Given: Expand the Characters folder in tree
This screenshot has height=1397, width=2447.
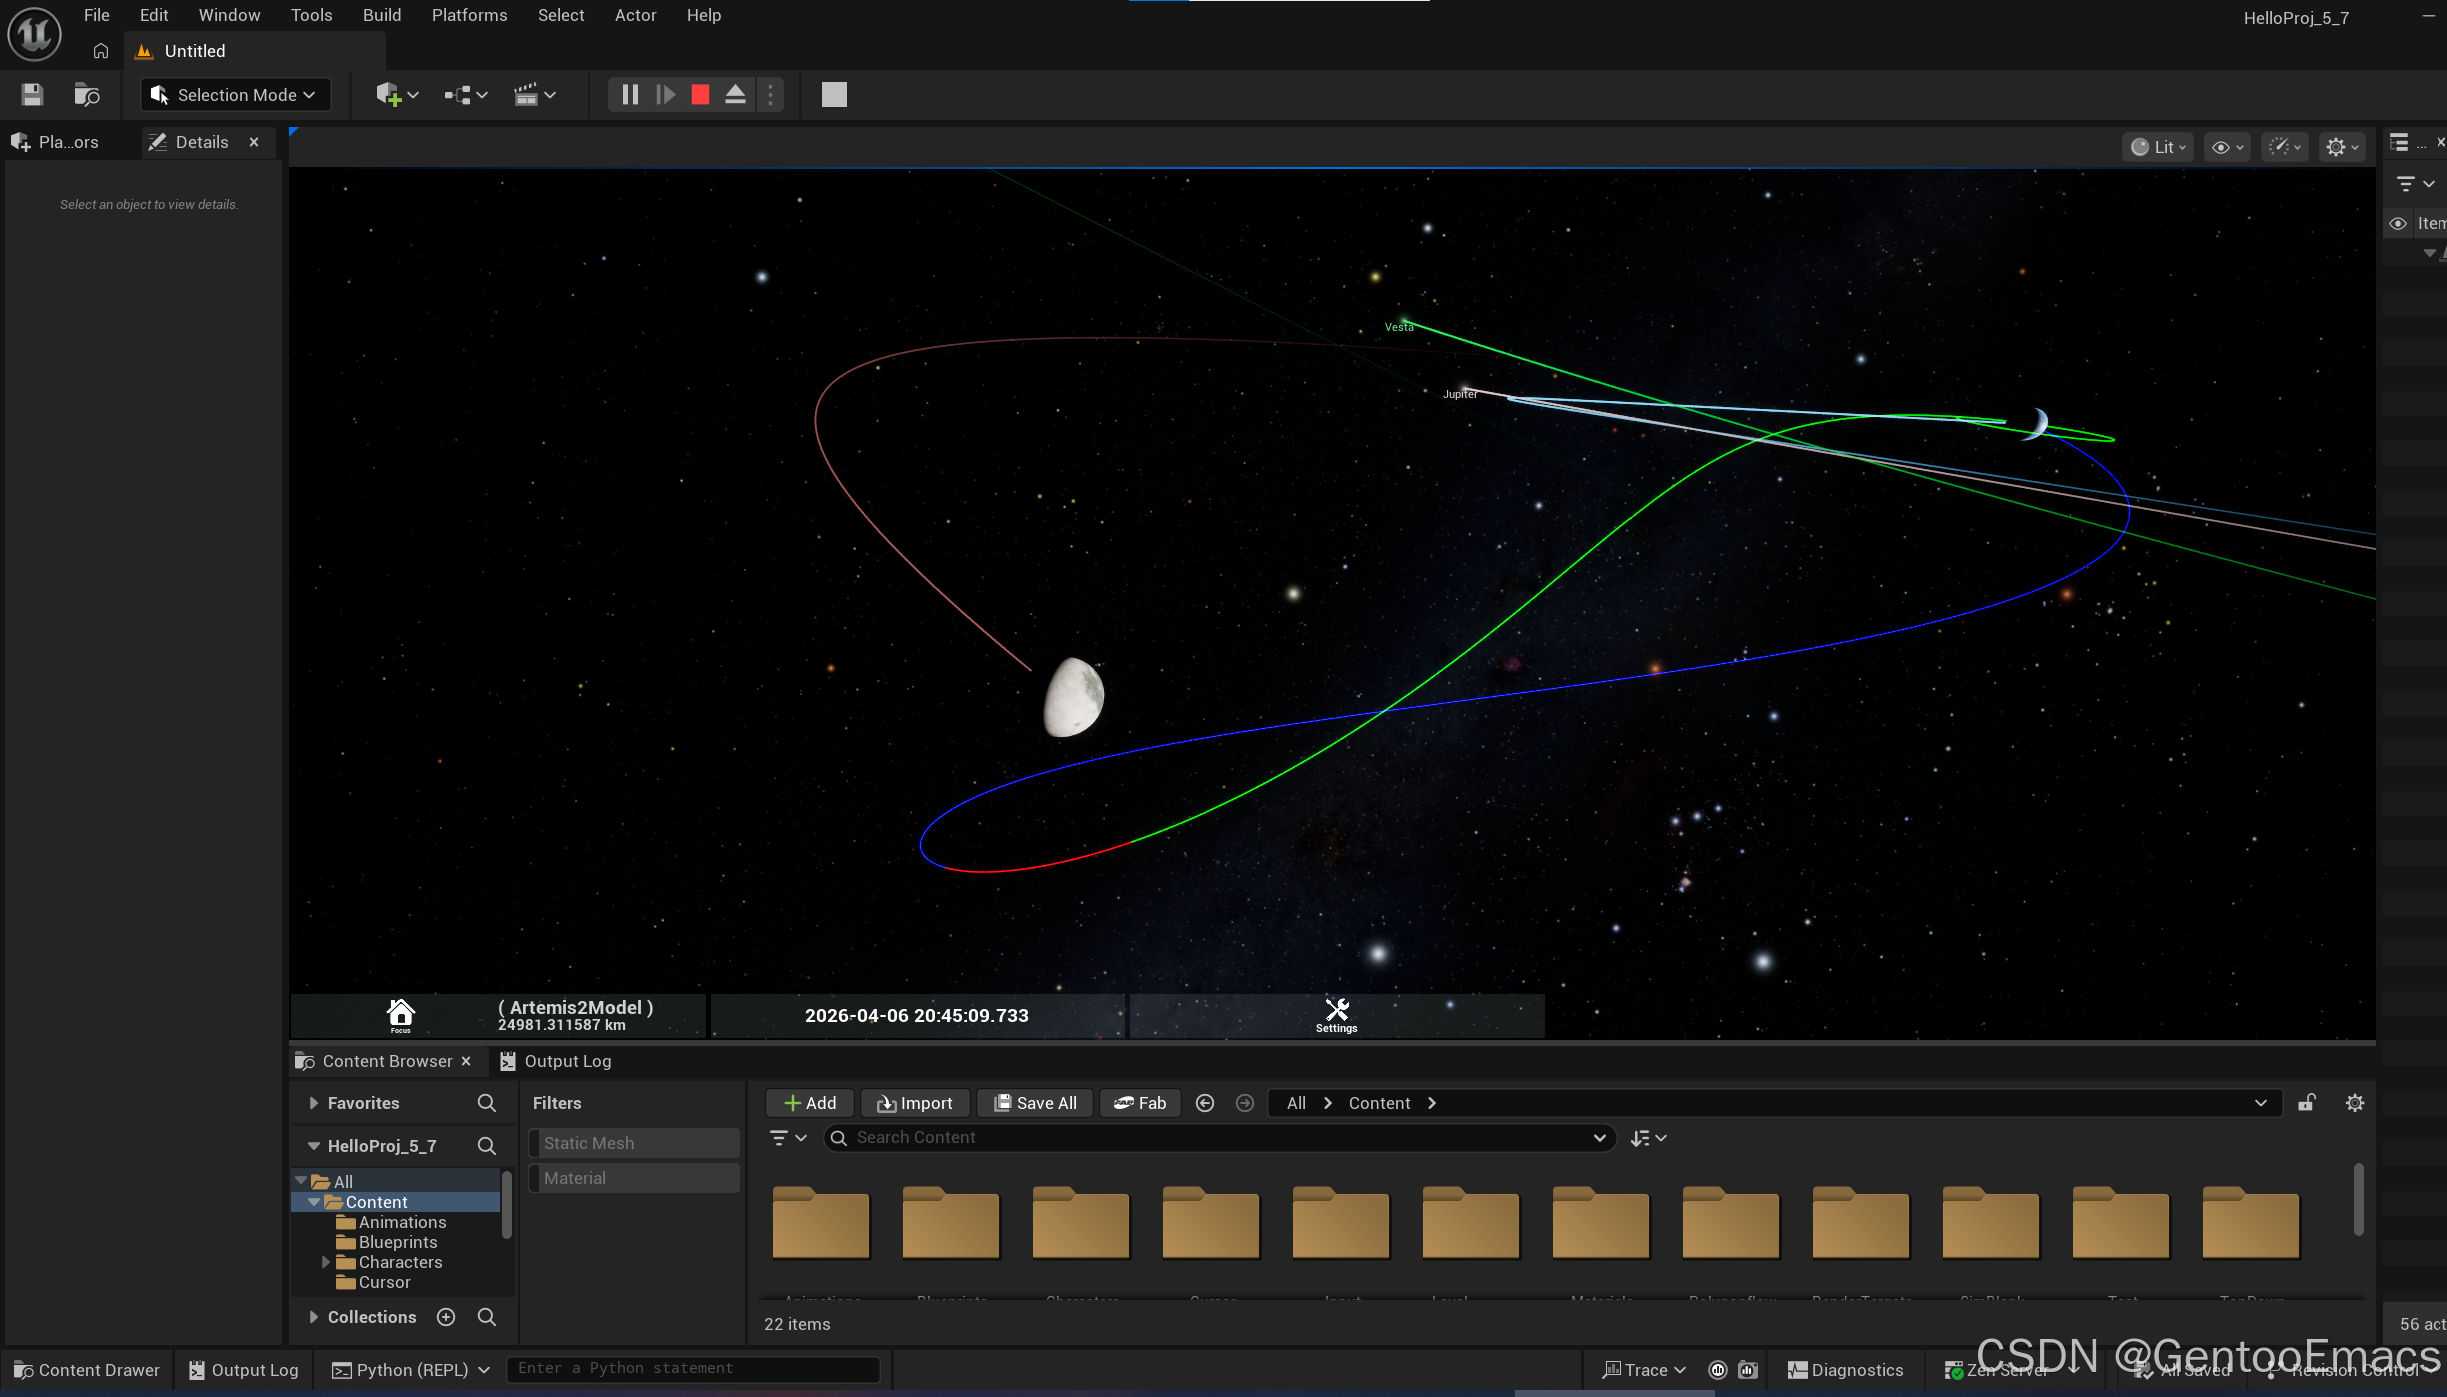Looking at the screenshot, I should [326, 1262].
